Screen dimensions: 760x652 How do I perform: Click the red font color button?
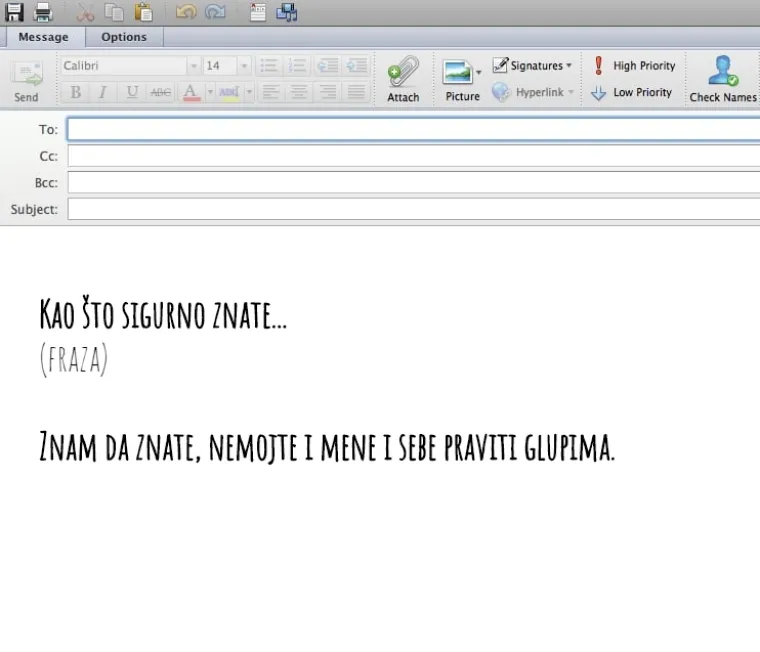191,92
